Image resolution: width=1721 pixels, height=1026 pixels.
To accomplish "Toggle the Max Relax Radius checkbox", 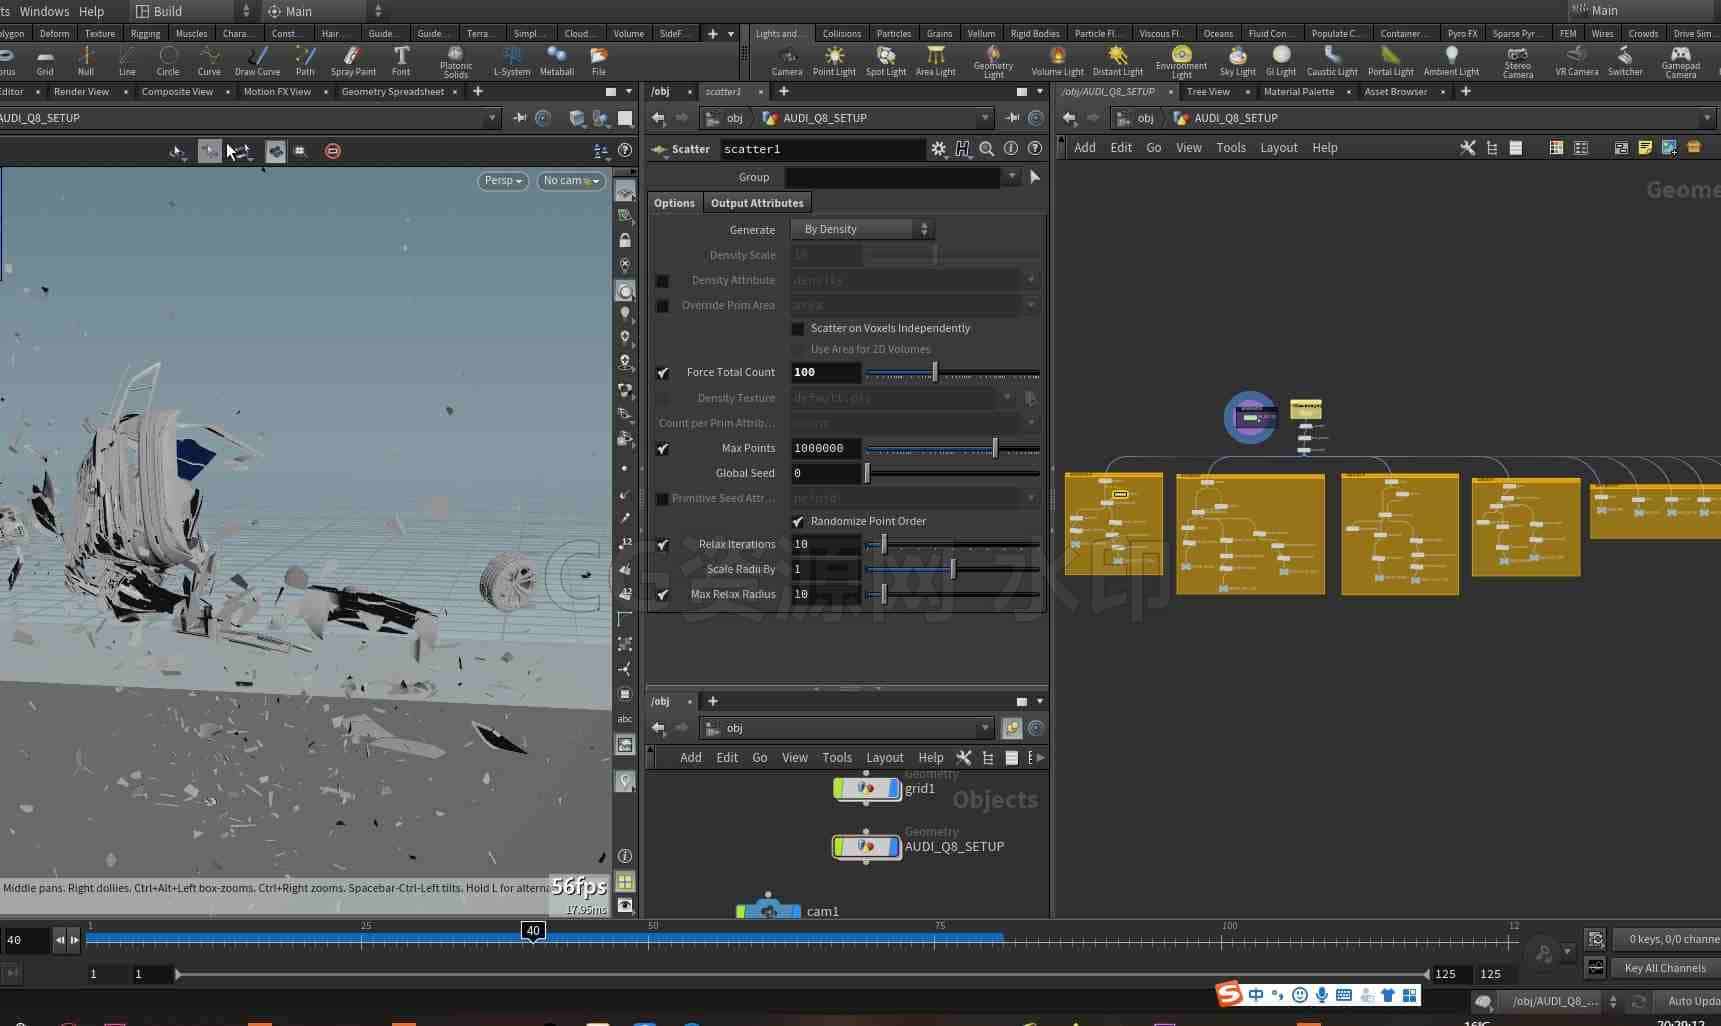I will click(x=662, y=595).
